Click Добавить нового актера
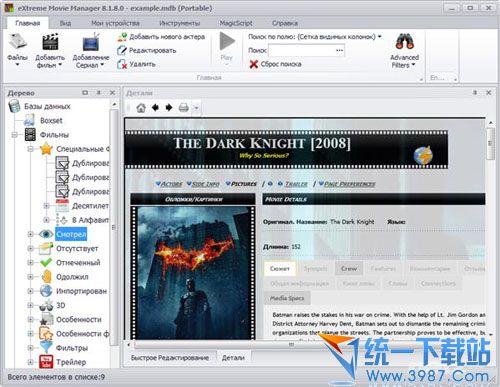 click(161, 37)
